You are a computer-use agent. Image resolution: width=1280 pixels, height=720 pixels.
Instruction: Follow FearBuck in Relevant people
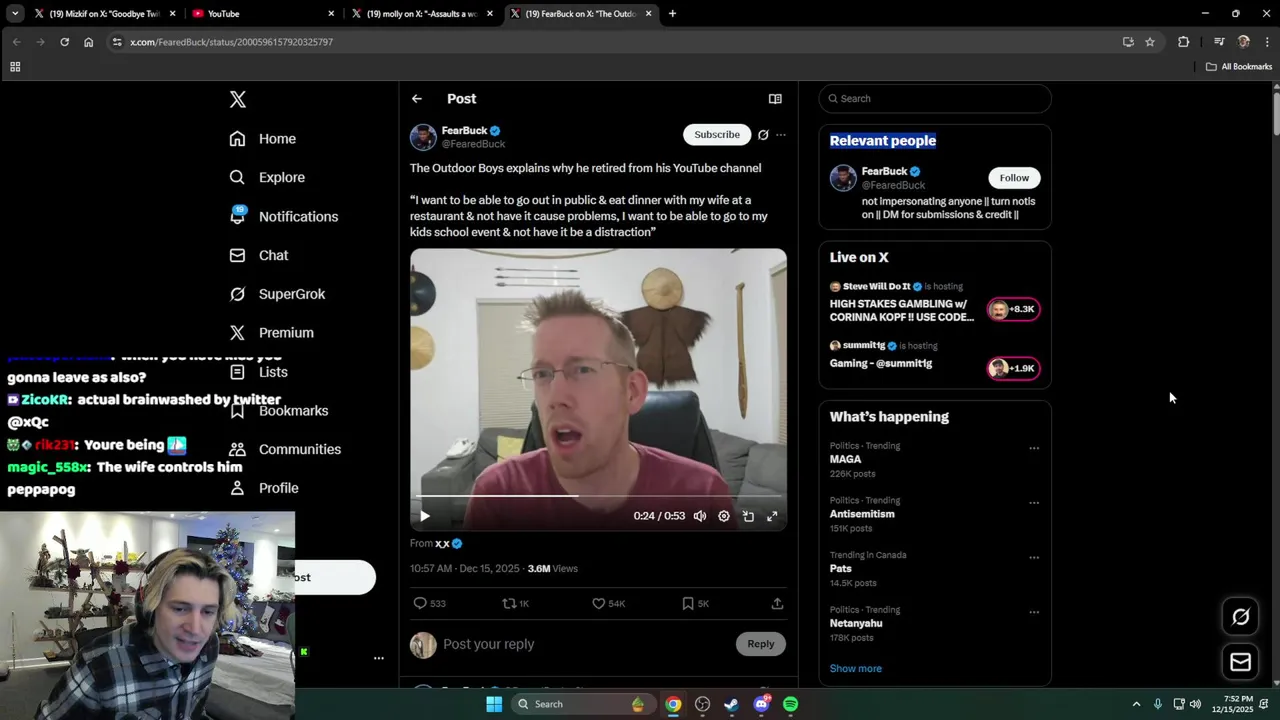(x=1014, y=178)
